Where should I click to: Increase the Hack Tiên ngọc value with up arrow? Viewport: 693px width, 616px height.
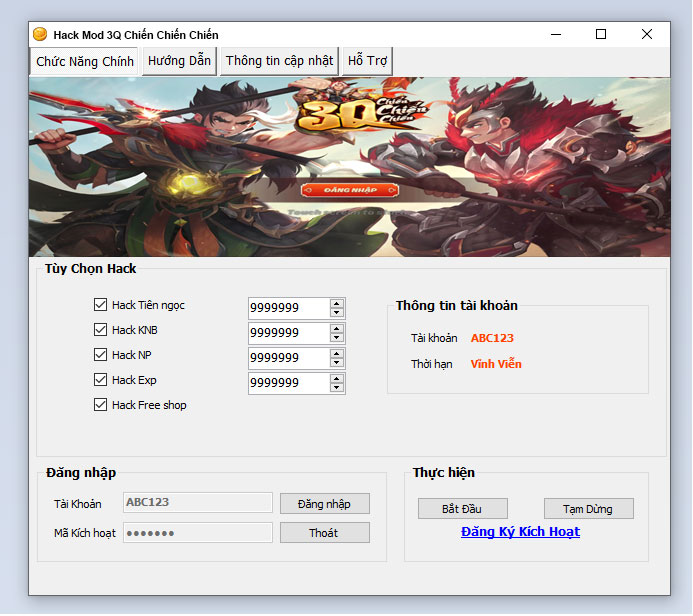(x=337, y=304)
